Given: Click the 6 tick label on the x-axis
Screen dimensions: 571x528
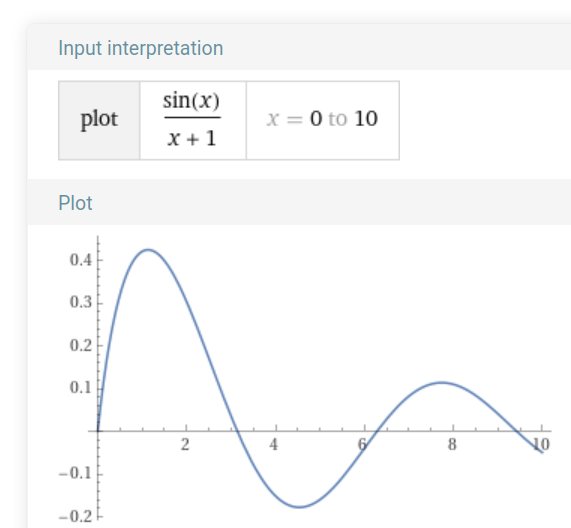Looking at the screenshot, I should pos(362,445).
